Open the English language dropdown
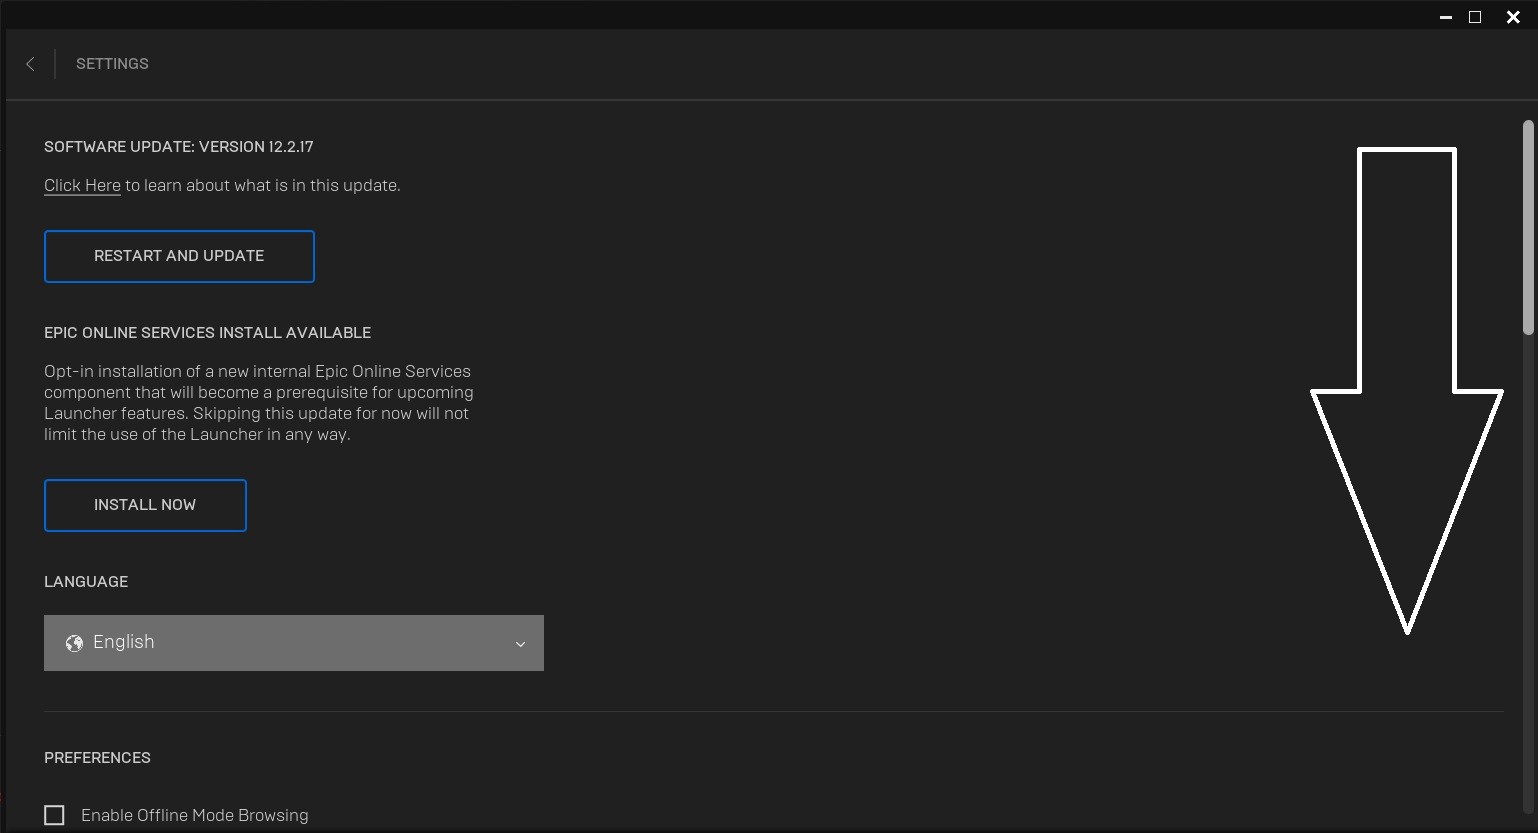 (x=293, y=643)
